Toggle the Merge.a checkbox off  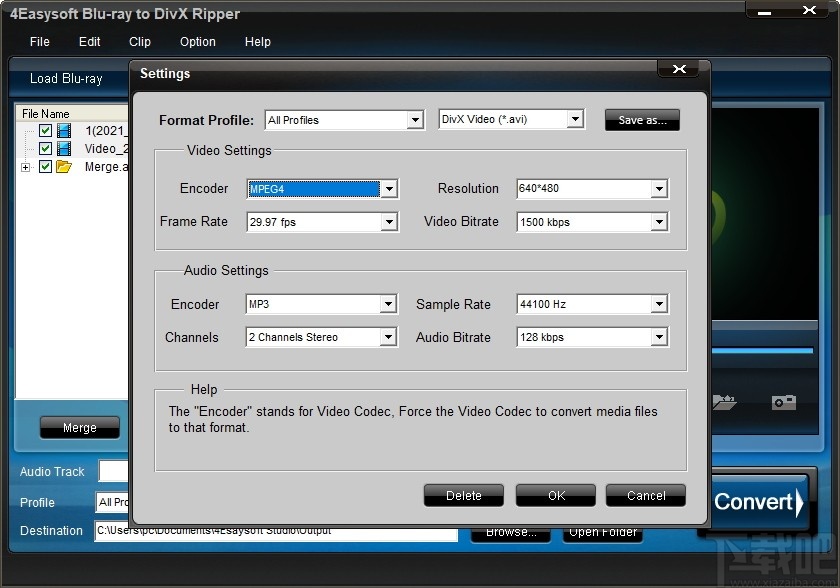click(46, 167)
